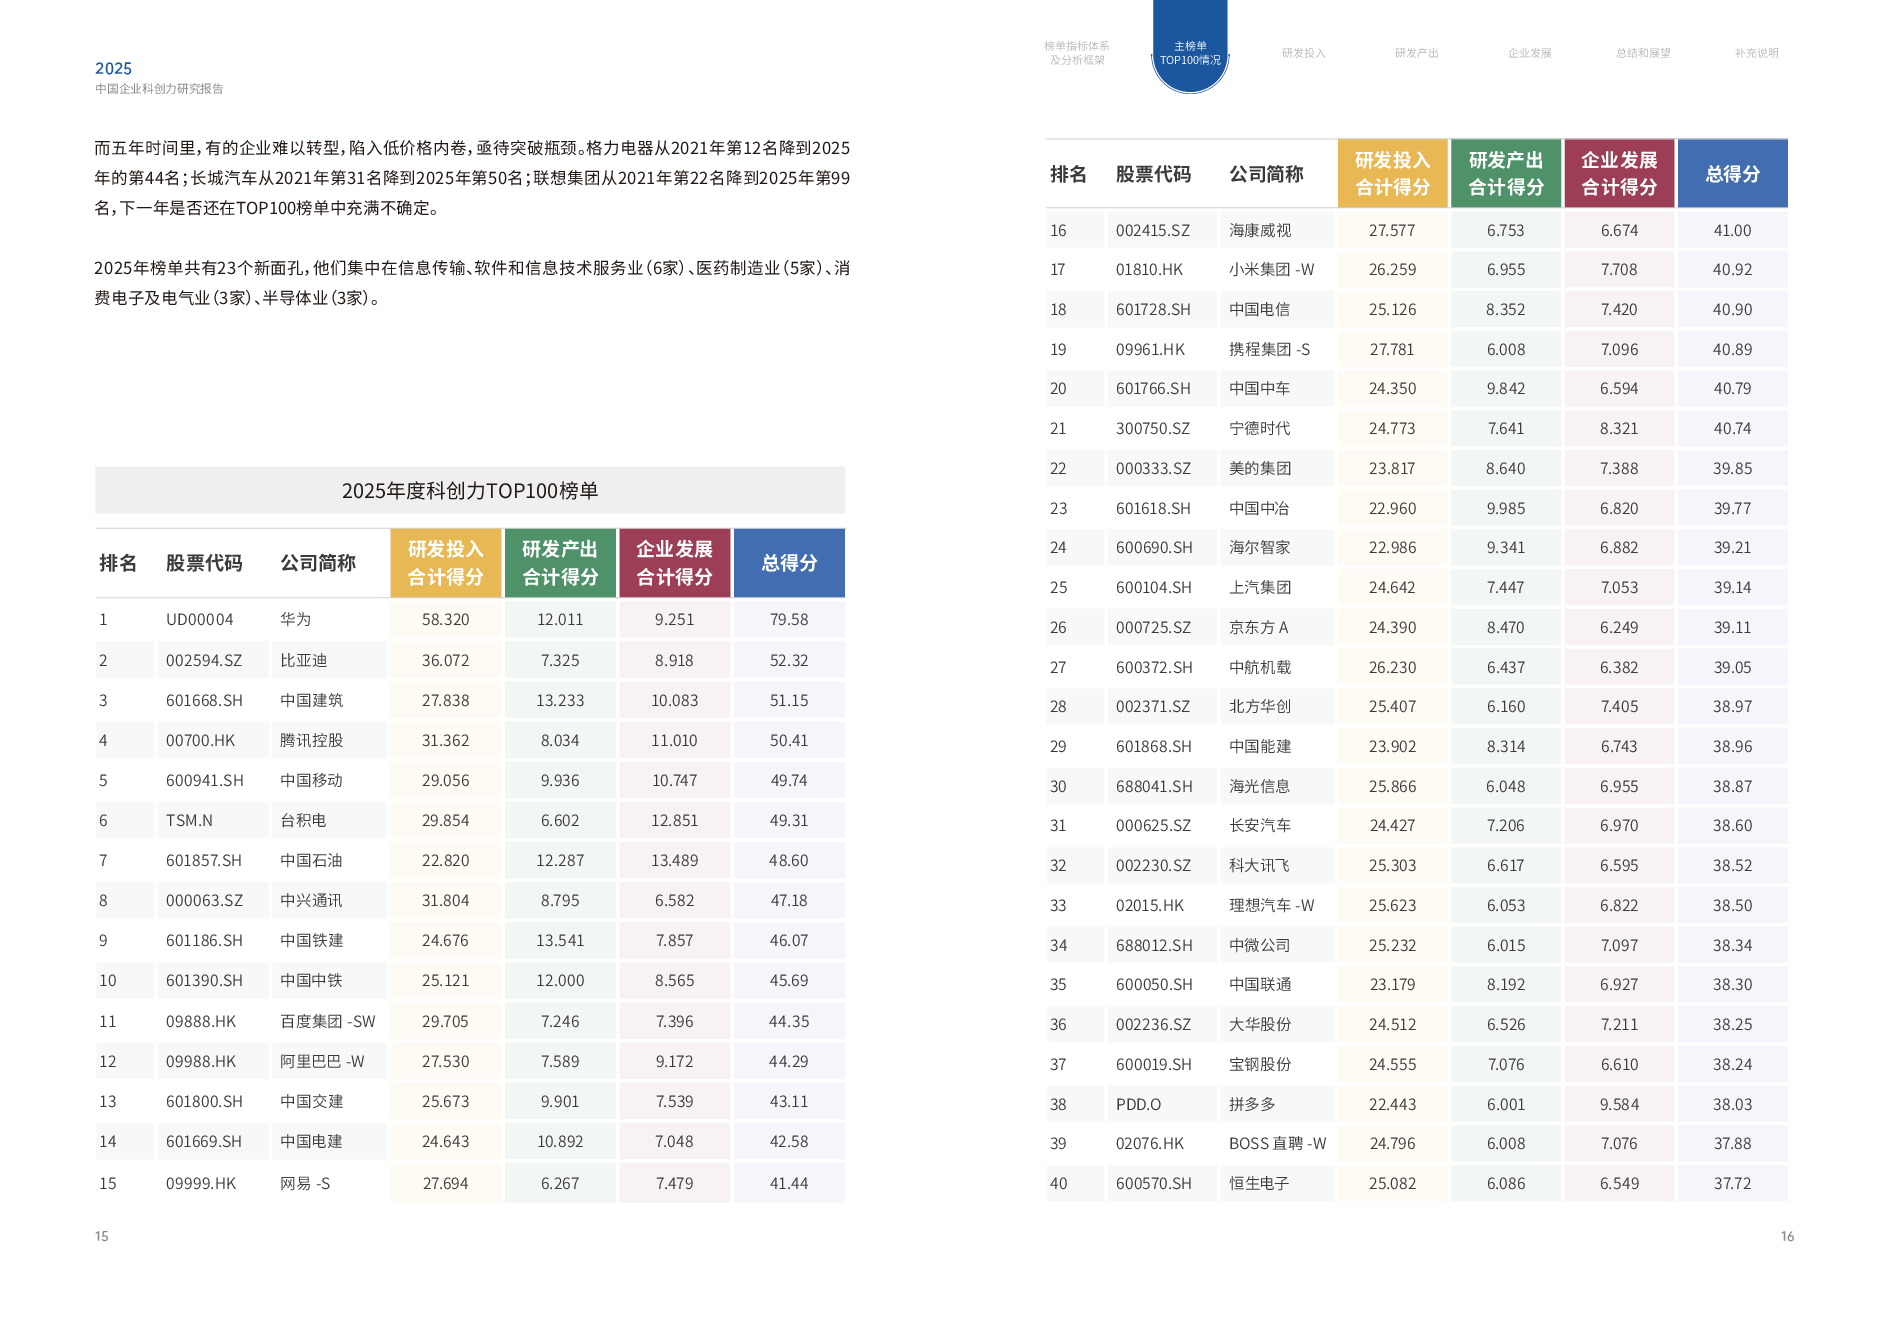Viewport: 1890px width, 1323px height.
Task: Click the 79.58 total score cell
Action: [789, 620]
